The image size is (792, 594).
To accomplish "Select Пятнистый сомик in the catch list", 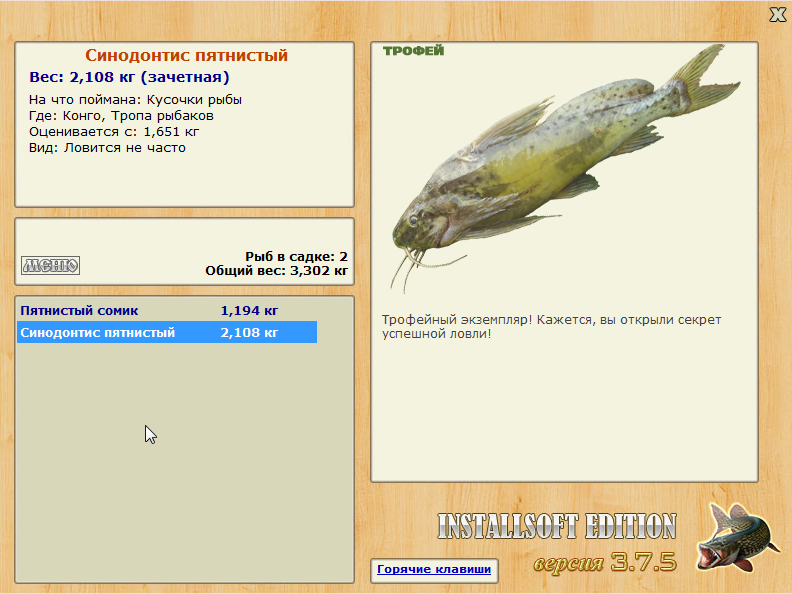I will [x=167, y=310].
